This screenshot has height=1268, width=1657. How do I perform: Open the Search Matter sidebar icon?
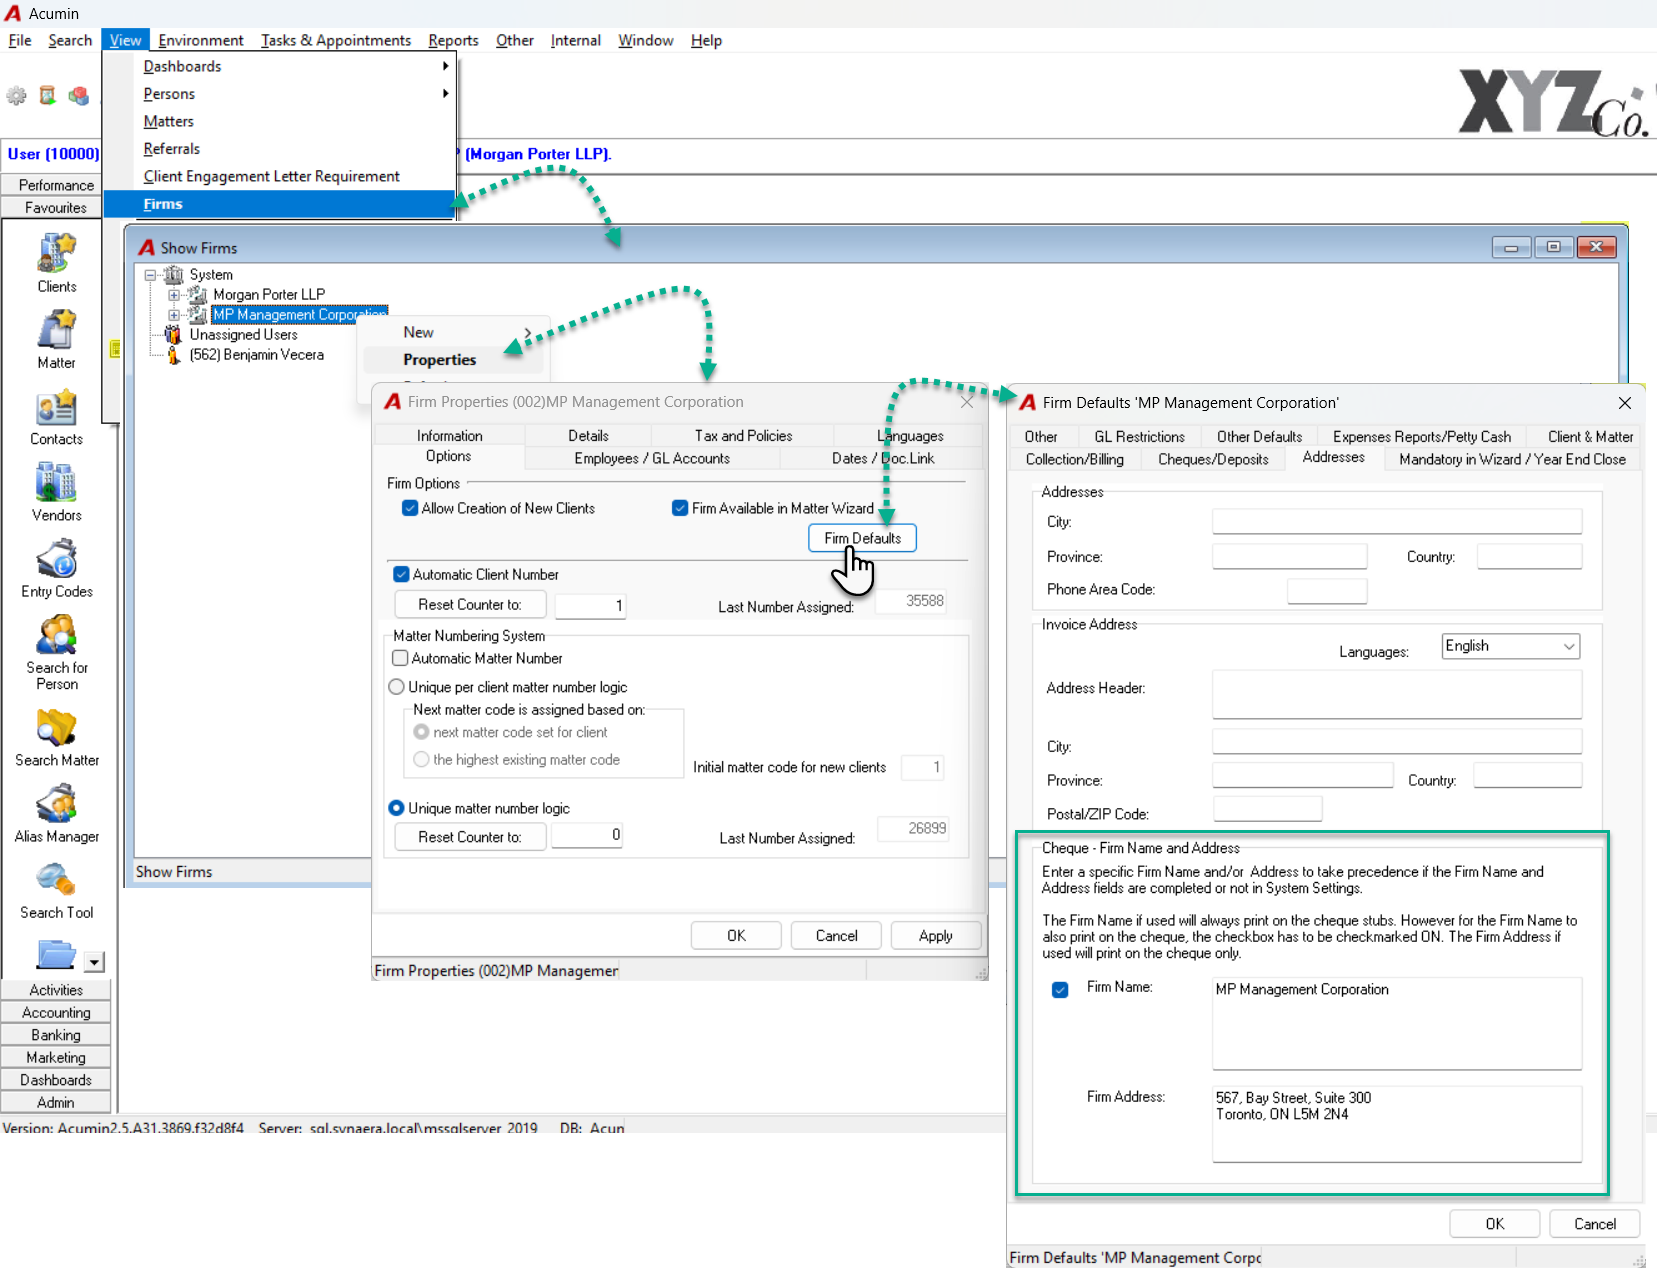(57, 727)
